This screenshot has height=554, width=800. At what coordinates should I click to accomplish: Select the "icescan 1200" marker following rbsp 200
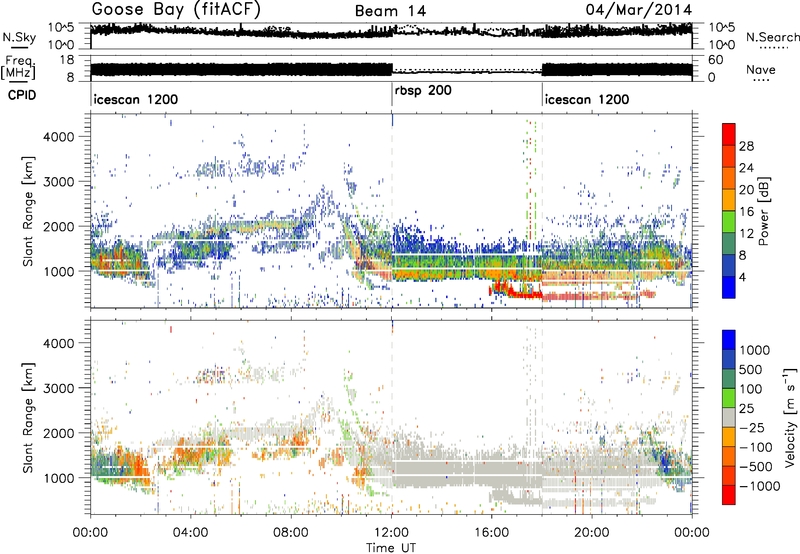(587, 99)
